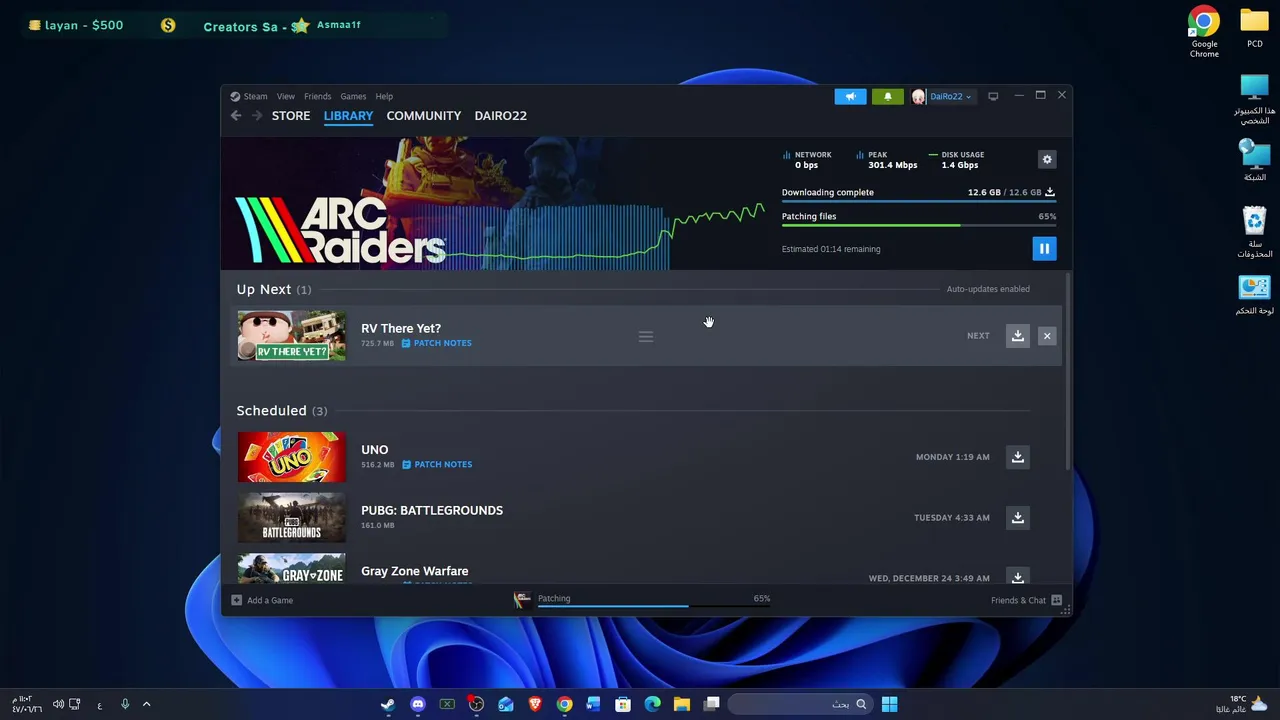Start RV There Yet? download now
This screenshot has width=1280, height=720.
tap(1017, 336)
